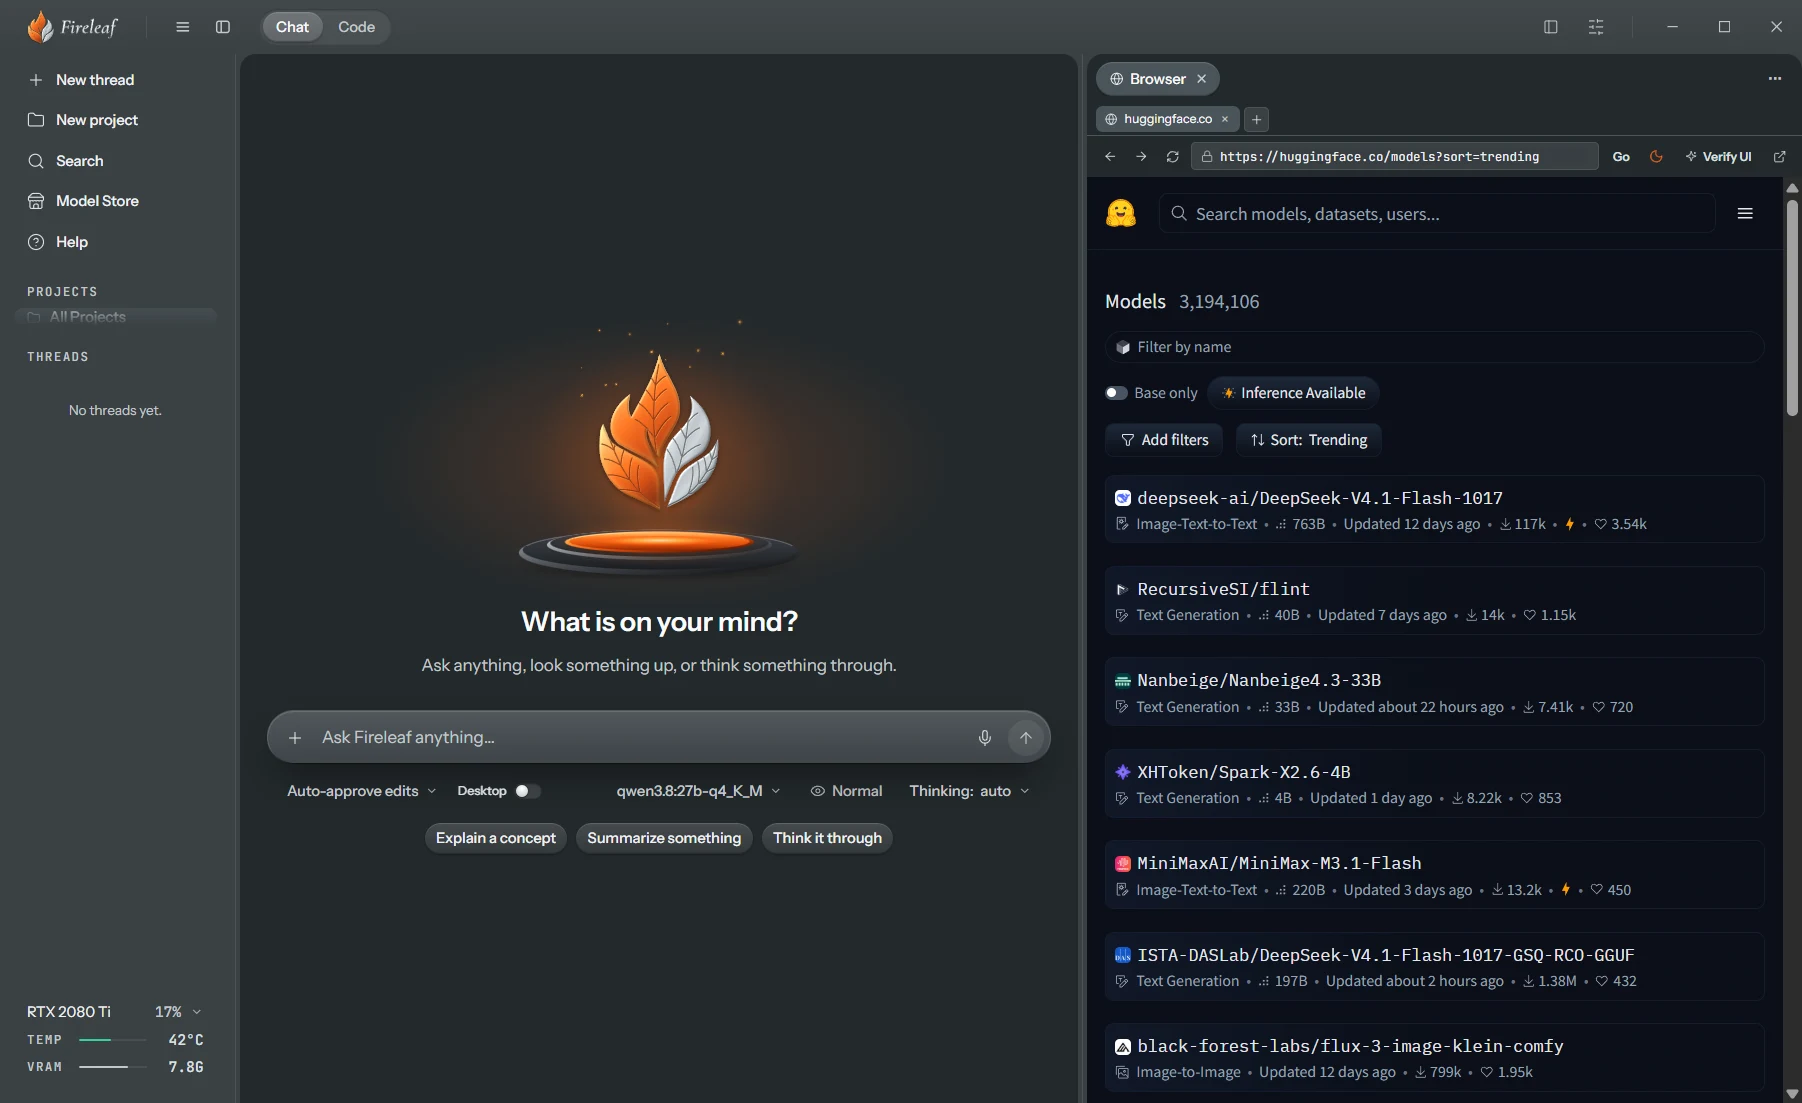Add a new browser tab with plus
Image resolution: width=1802 pixels, height=1103 pixels.
1257,119
